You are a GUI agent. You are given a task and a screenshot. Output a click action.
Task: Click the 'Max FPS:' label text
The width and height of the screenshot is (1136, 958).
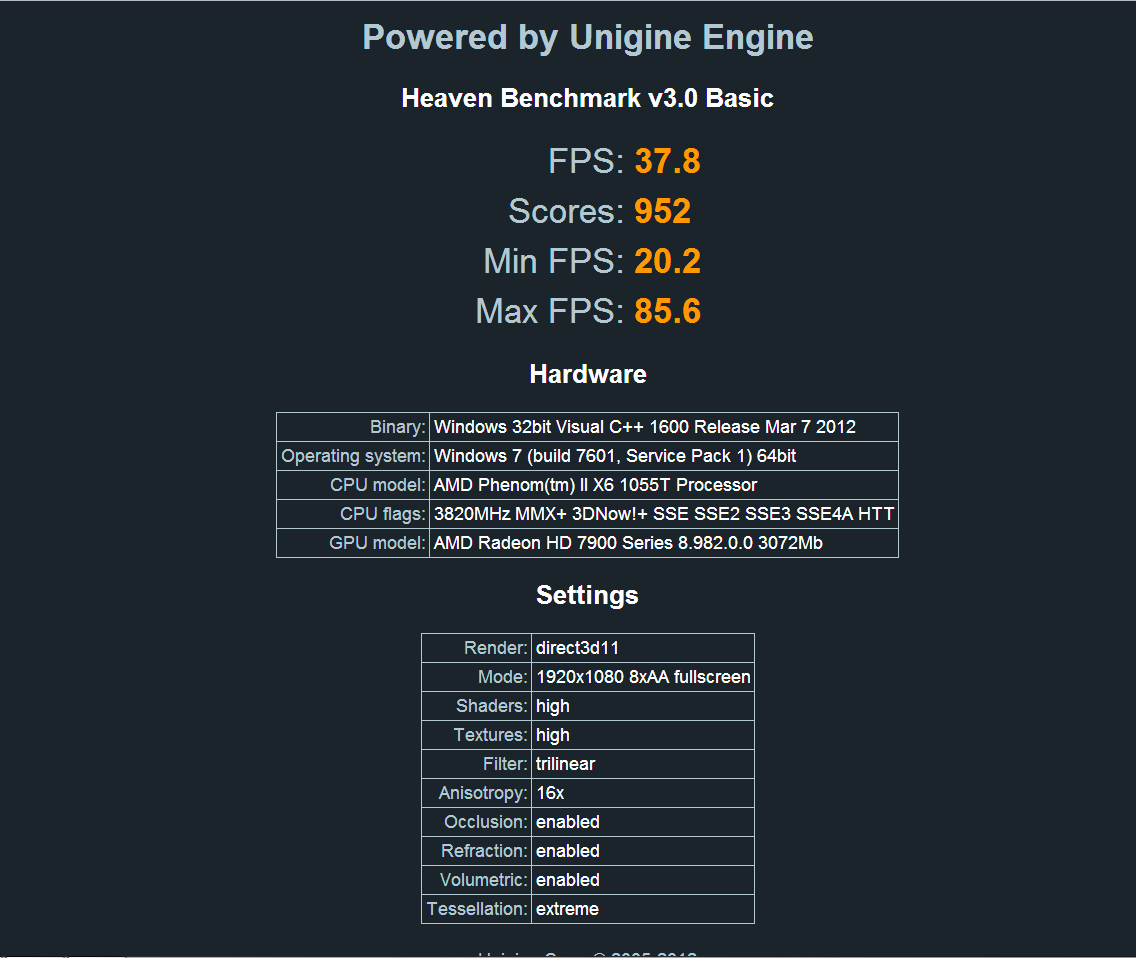point(549,311)
